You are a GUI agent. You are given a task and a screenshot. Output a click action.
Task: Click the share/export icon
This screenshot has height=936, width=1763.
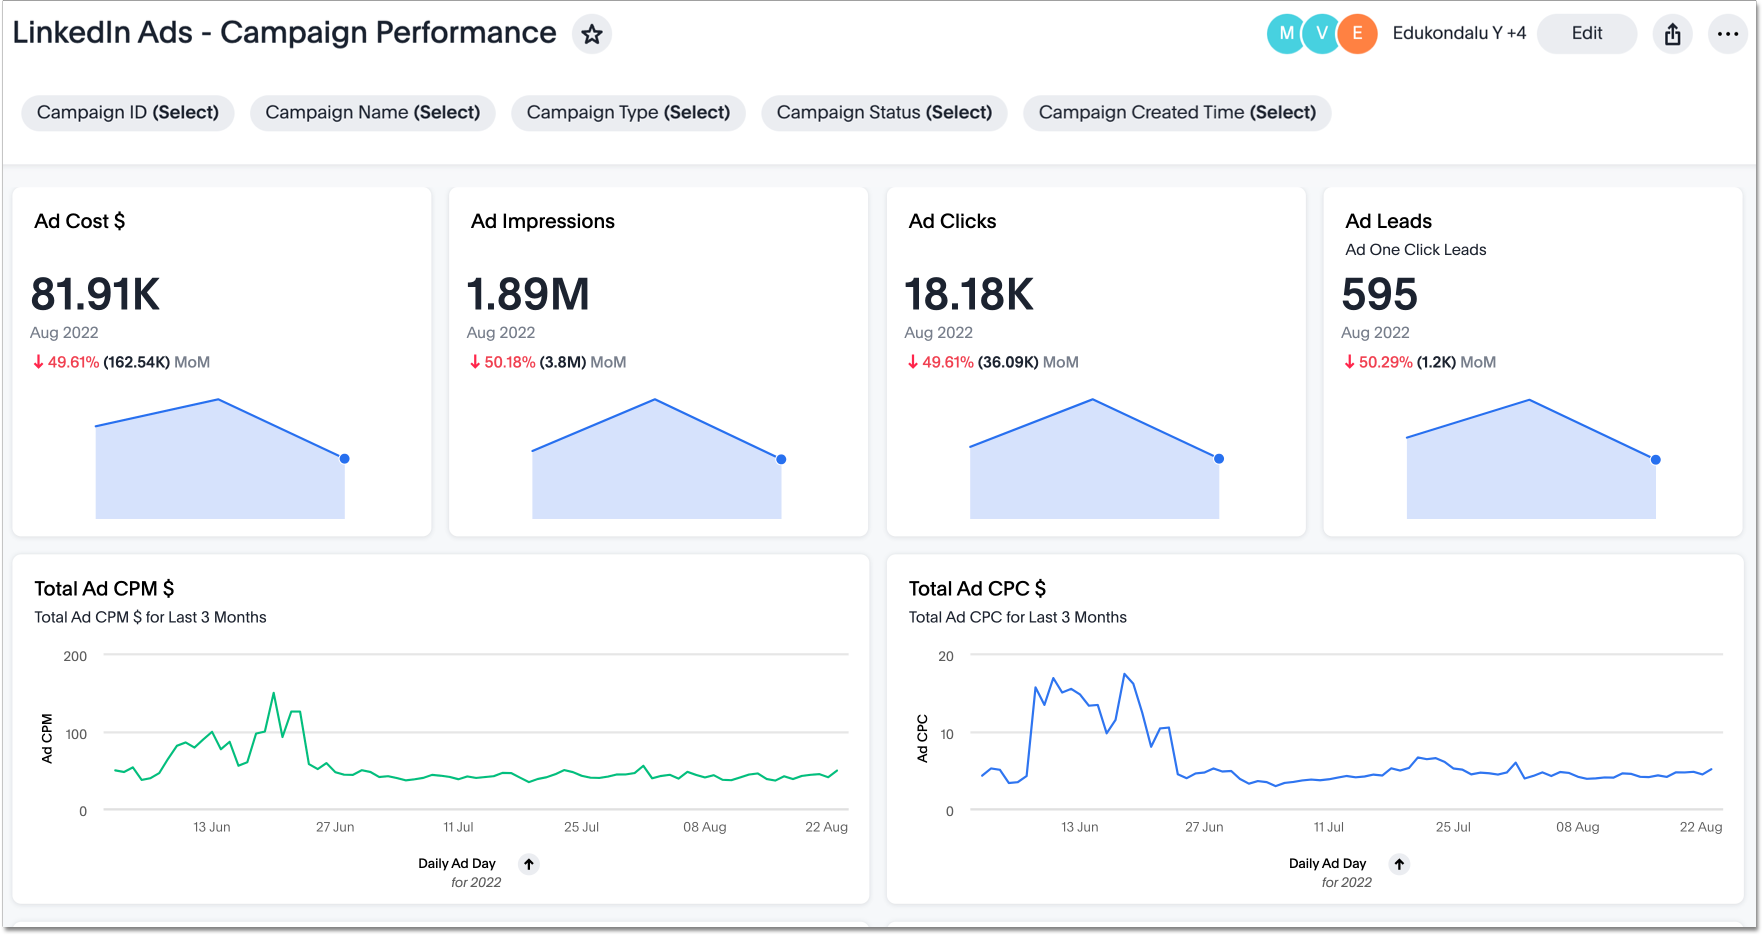coord(1672,34)
